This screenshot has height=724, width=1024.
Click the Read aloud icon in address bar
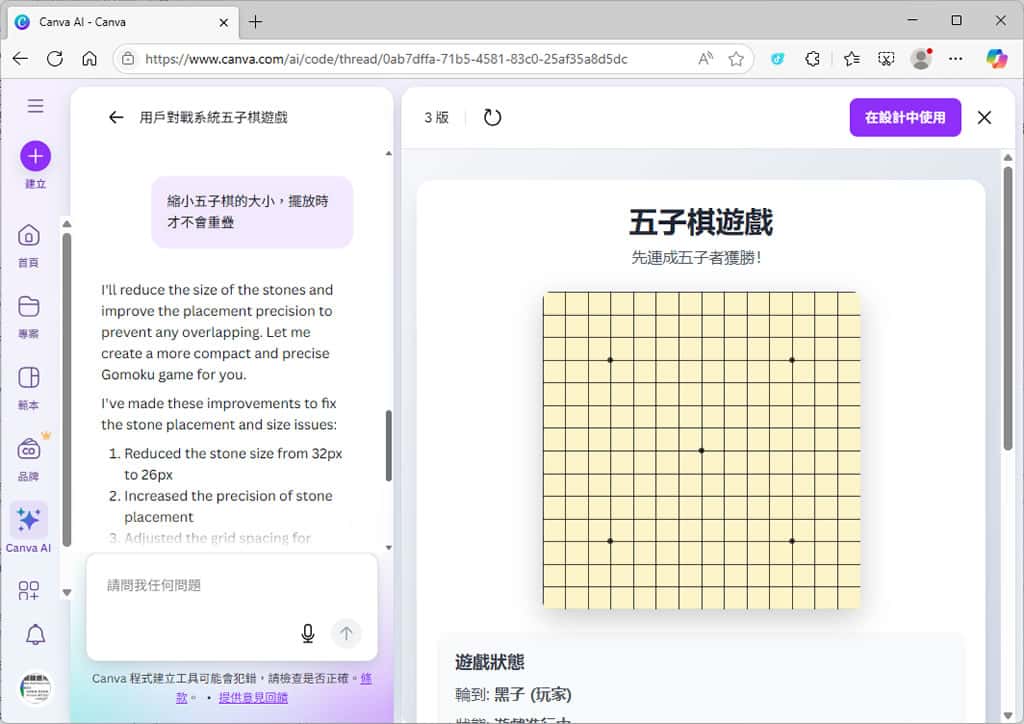(x=705, y=59)
